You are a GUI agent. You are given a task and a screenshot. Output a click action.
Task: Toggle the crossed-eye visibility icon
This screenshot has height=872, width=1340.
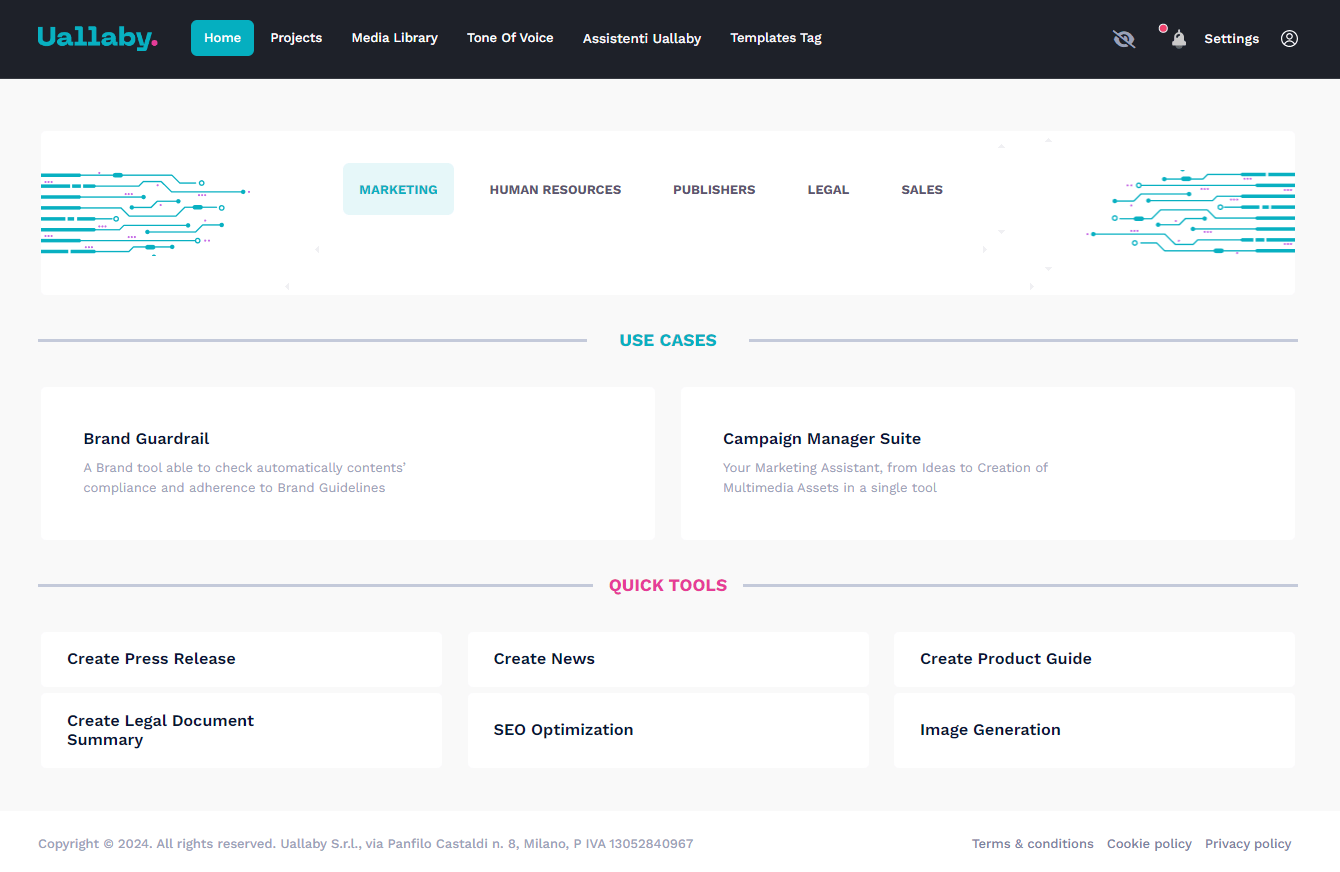tap(1124, 39)
